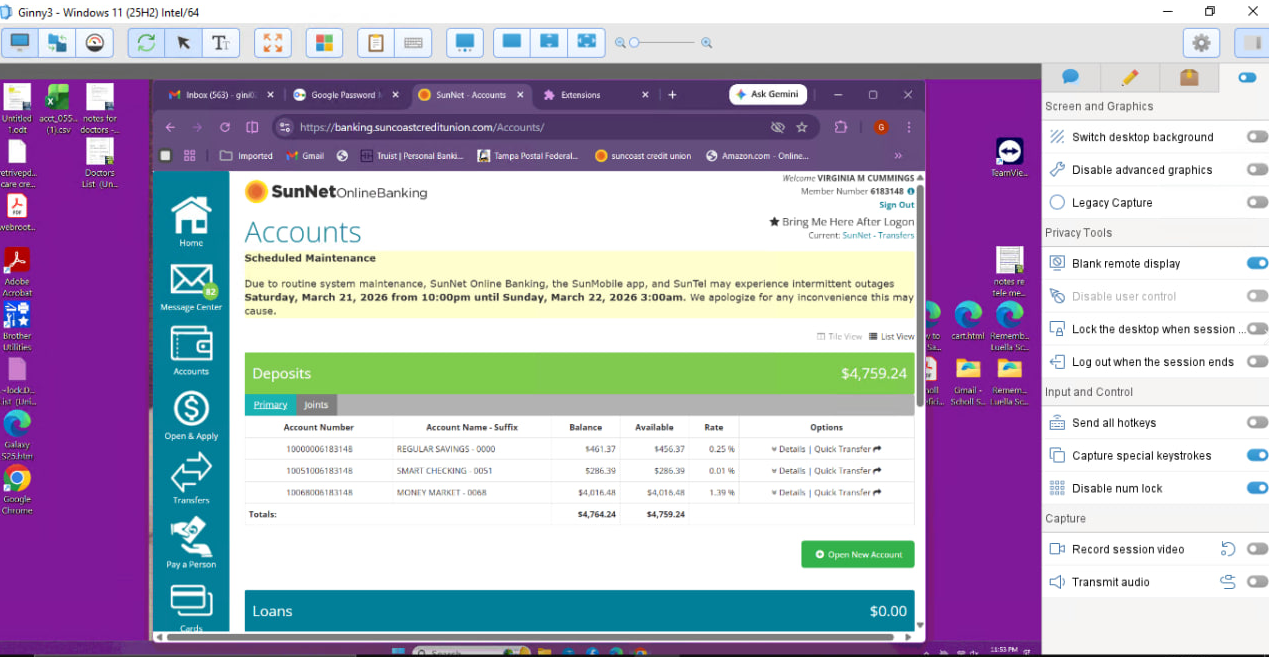Open Message Center envelope icon in sidebar

190,281
